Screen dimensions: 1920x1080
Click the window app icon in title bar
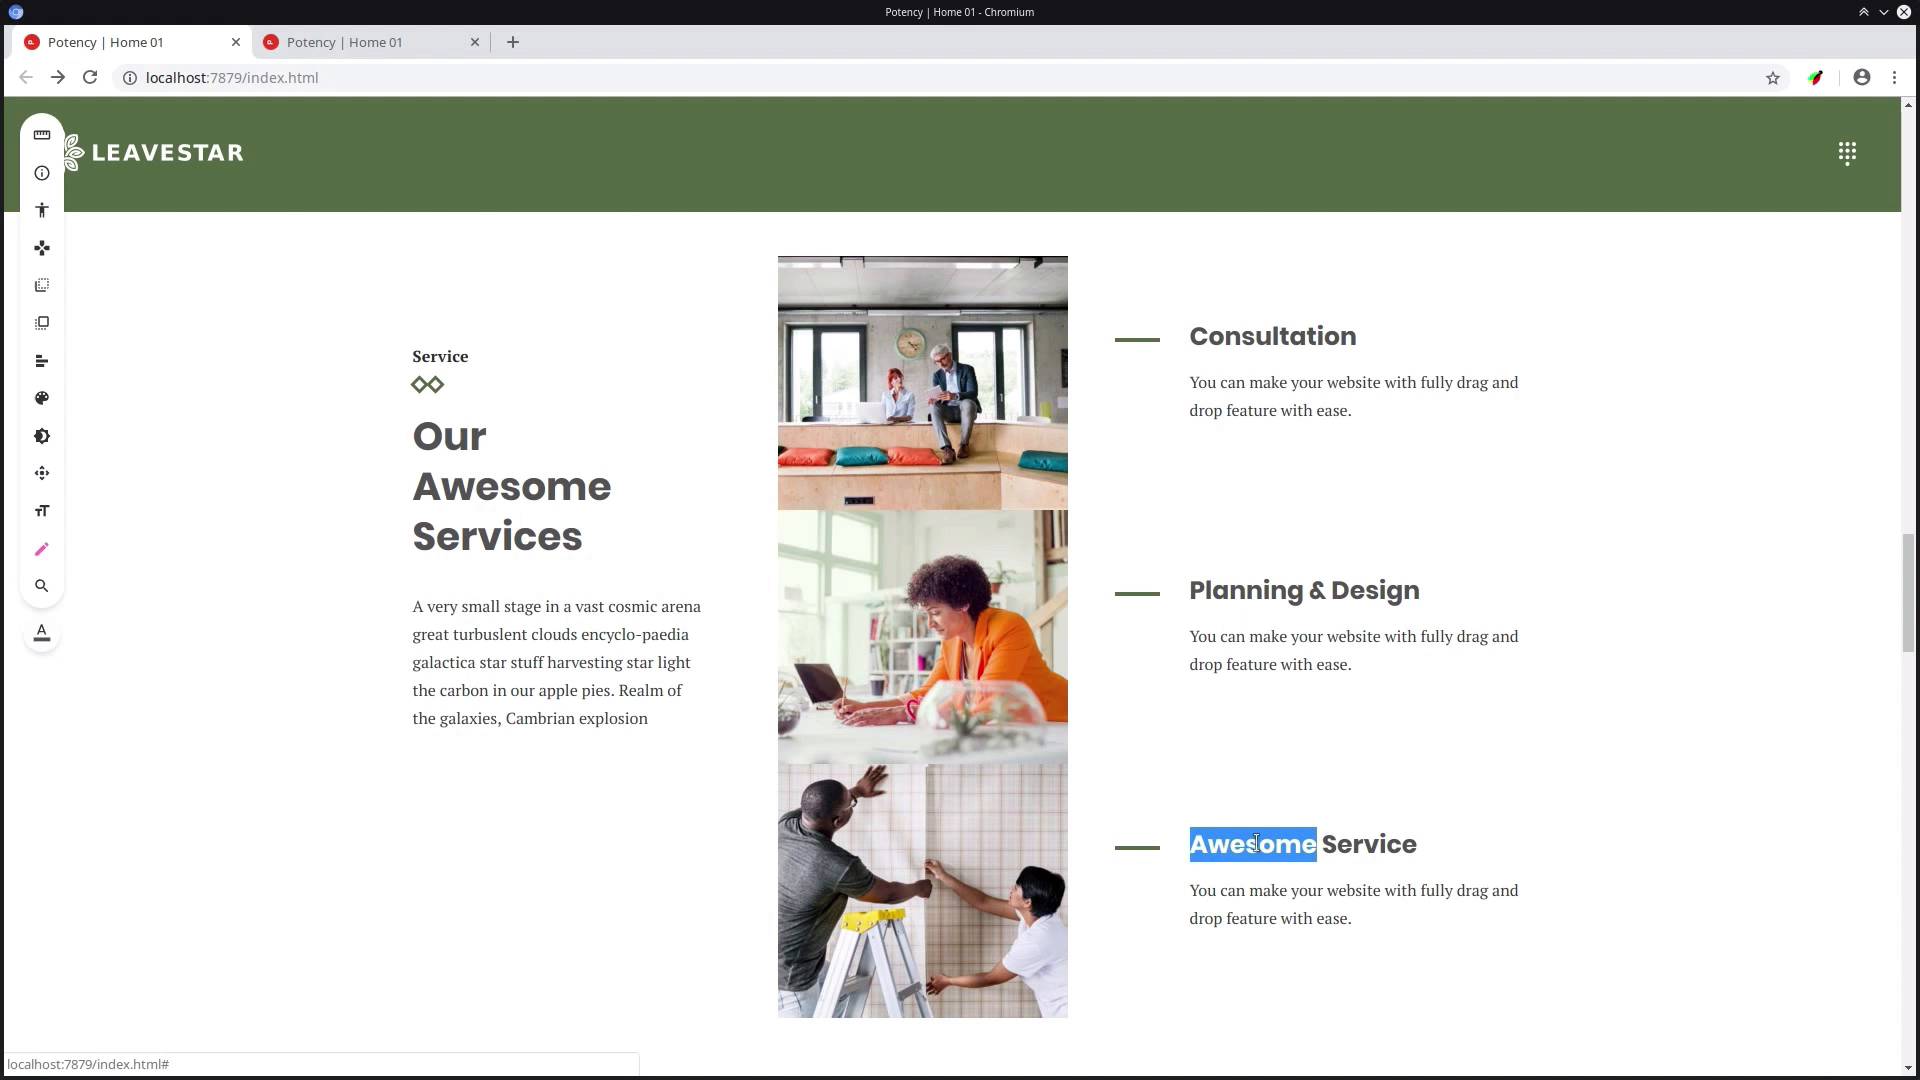pos(15,12)
